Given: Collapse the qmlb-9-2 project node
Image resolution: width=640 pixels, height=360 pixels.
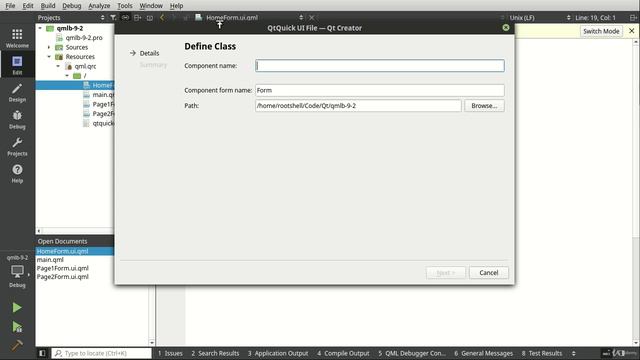Looking at the screenshot, I should (x=40, y=28).
